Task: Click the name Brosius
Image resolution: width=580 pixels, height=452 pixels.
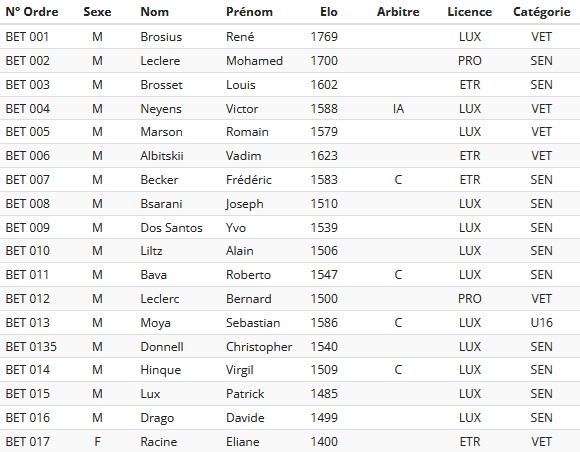Action: coord(161,37)
